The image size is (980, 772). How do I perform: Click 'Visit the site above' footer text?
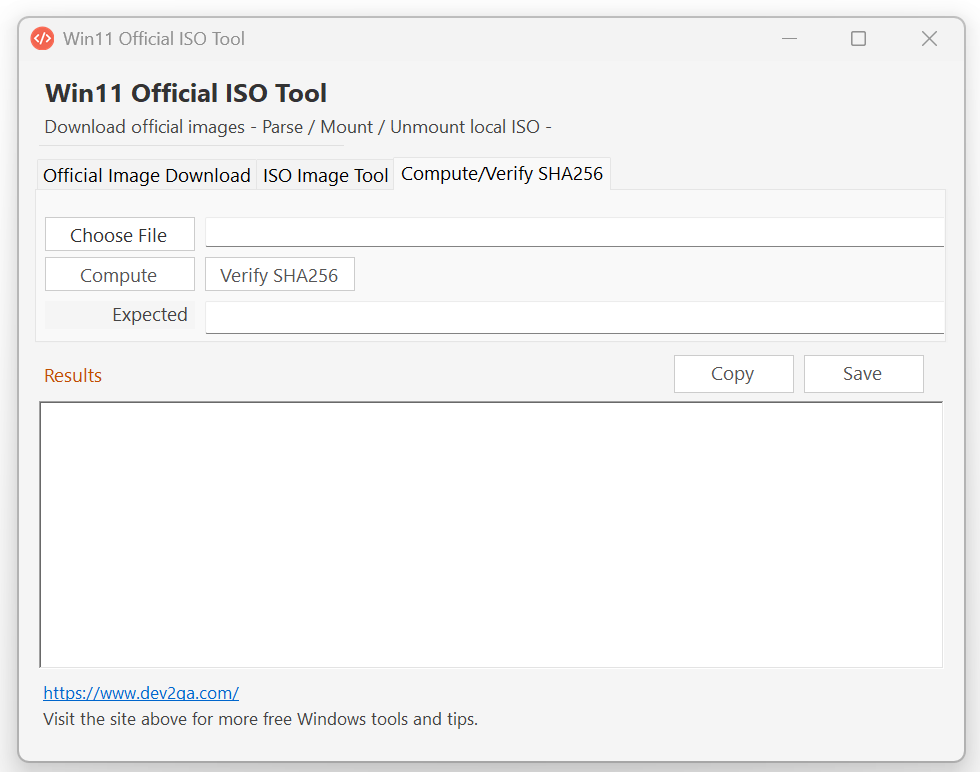260,719
